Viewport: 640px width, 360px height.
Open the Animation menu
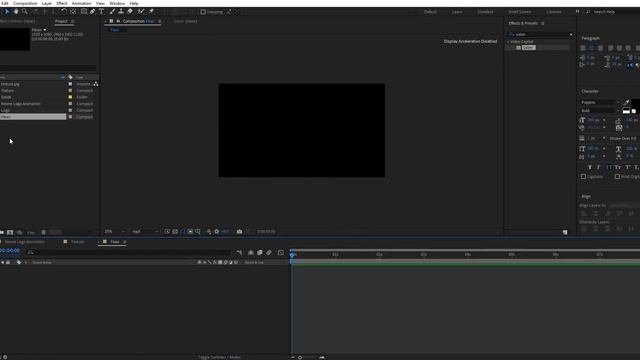click(82, 3)
